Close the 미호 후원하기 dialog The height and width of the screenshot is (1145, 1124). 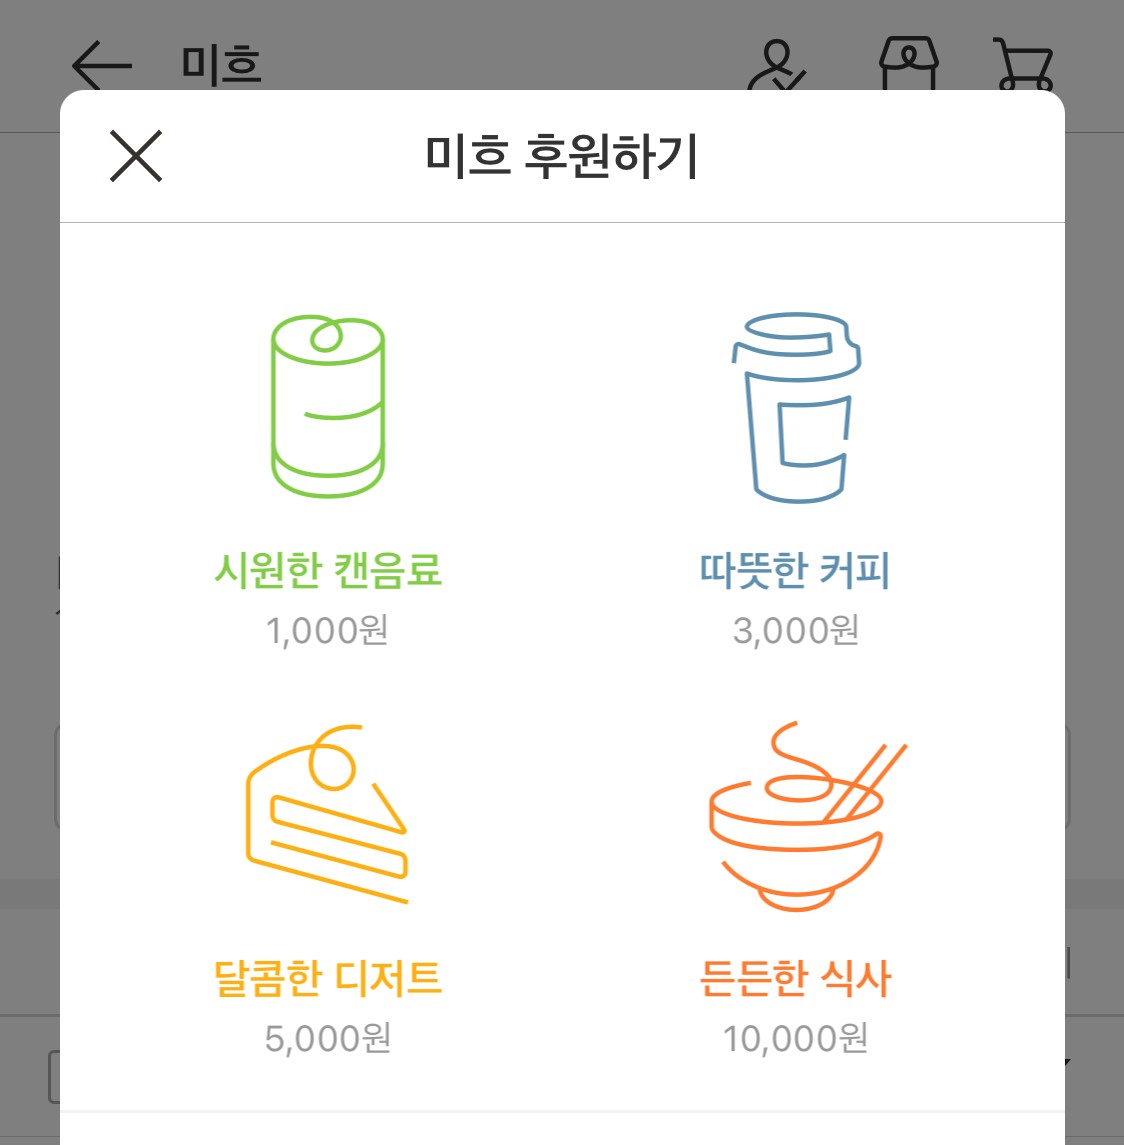(136, 156)
